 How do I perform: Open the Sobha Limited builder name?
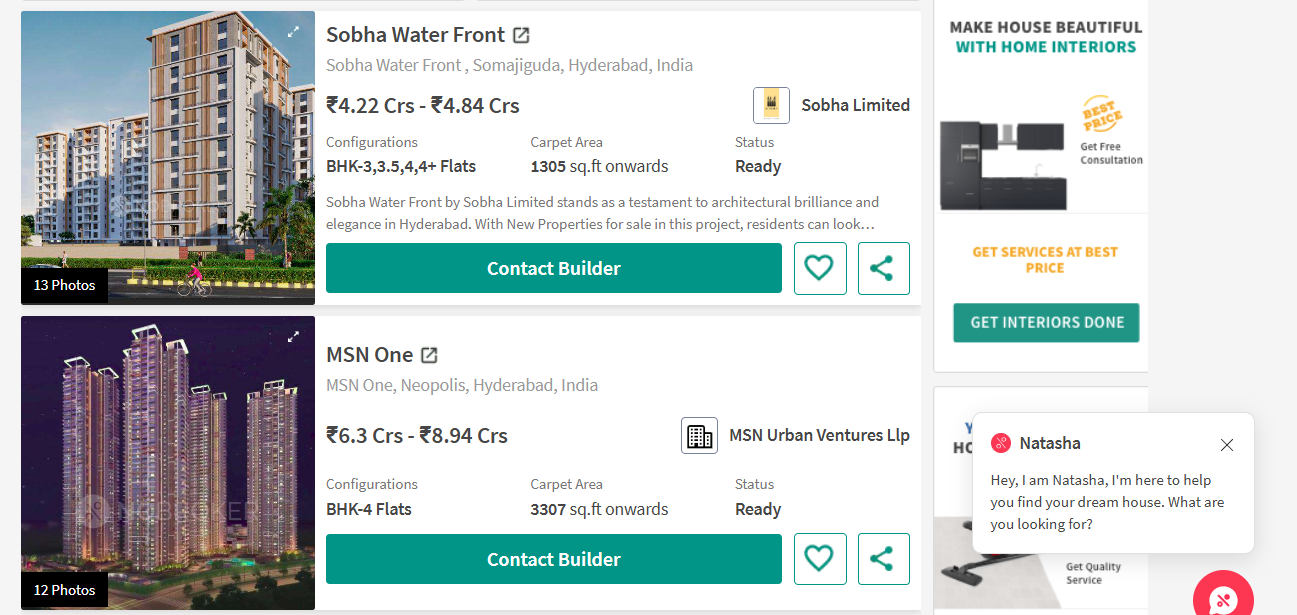click(x=855, y=105)
